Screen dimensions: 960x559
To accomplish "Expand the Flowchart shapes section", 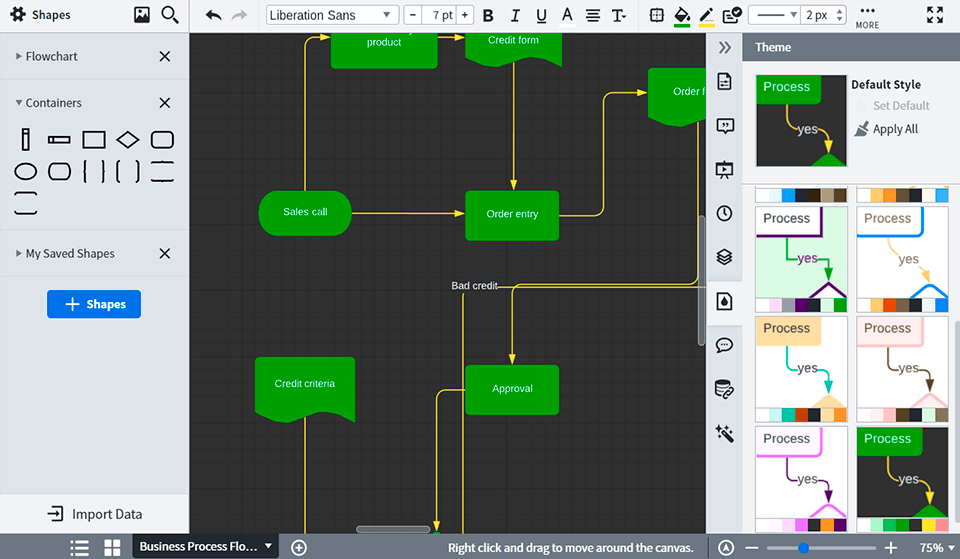I will 50,57.
